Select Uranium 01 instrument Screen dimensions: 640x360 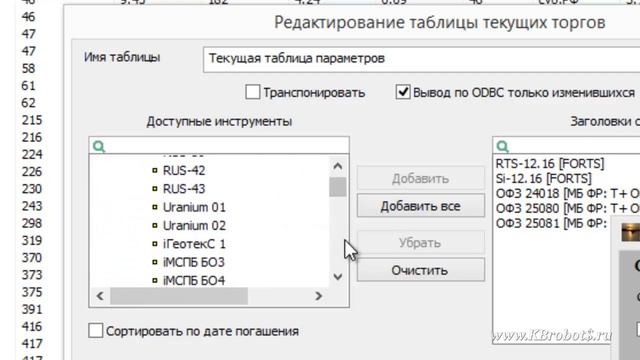coord(194,207)
